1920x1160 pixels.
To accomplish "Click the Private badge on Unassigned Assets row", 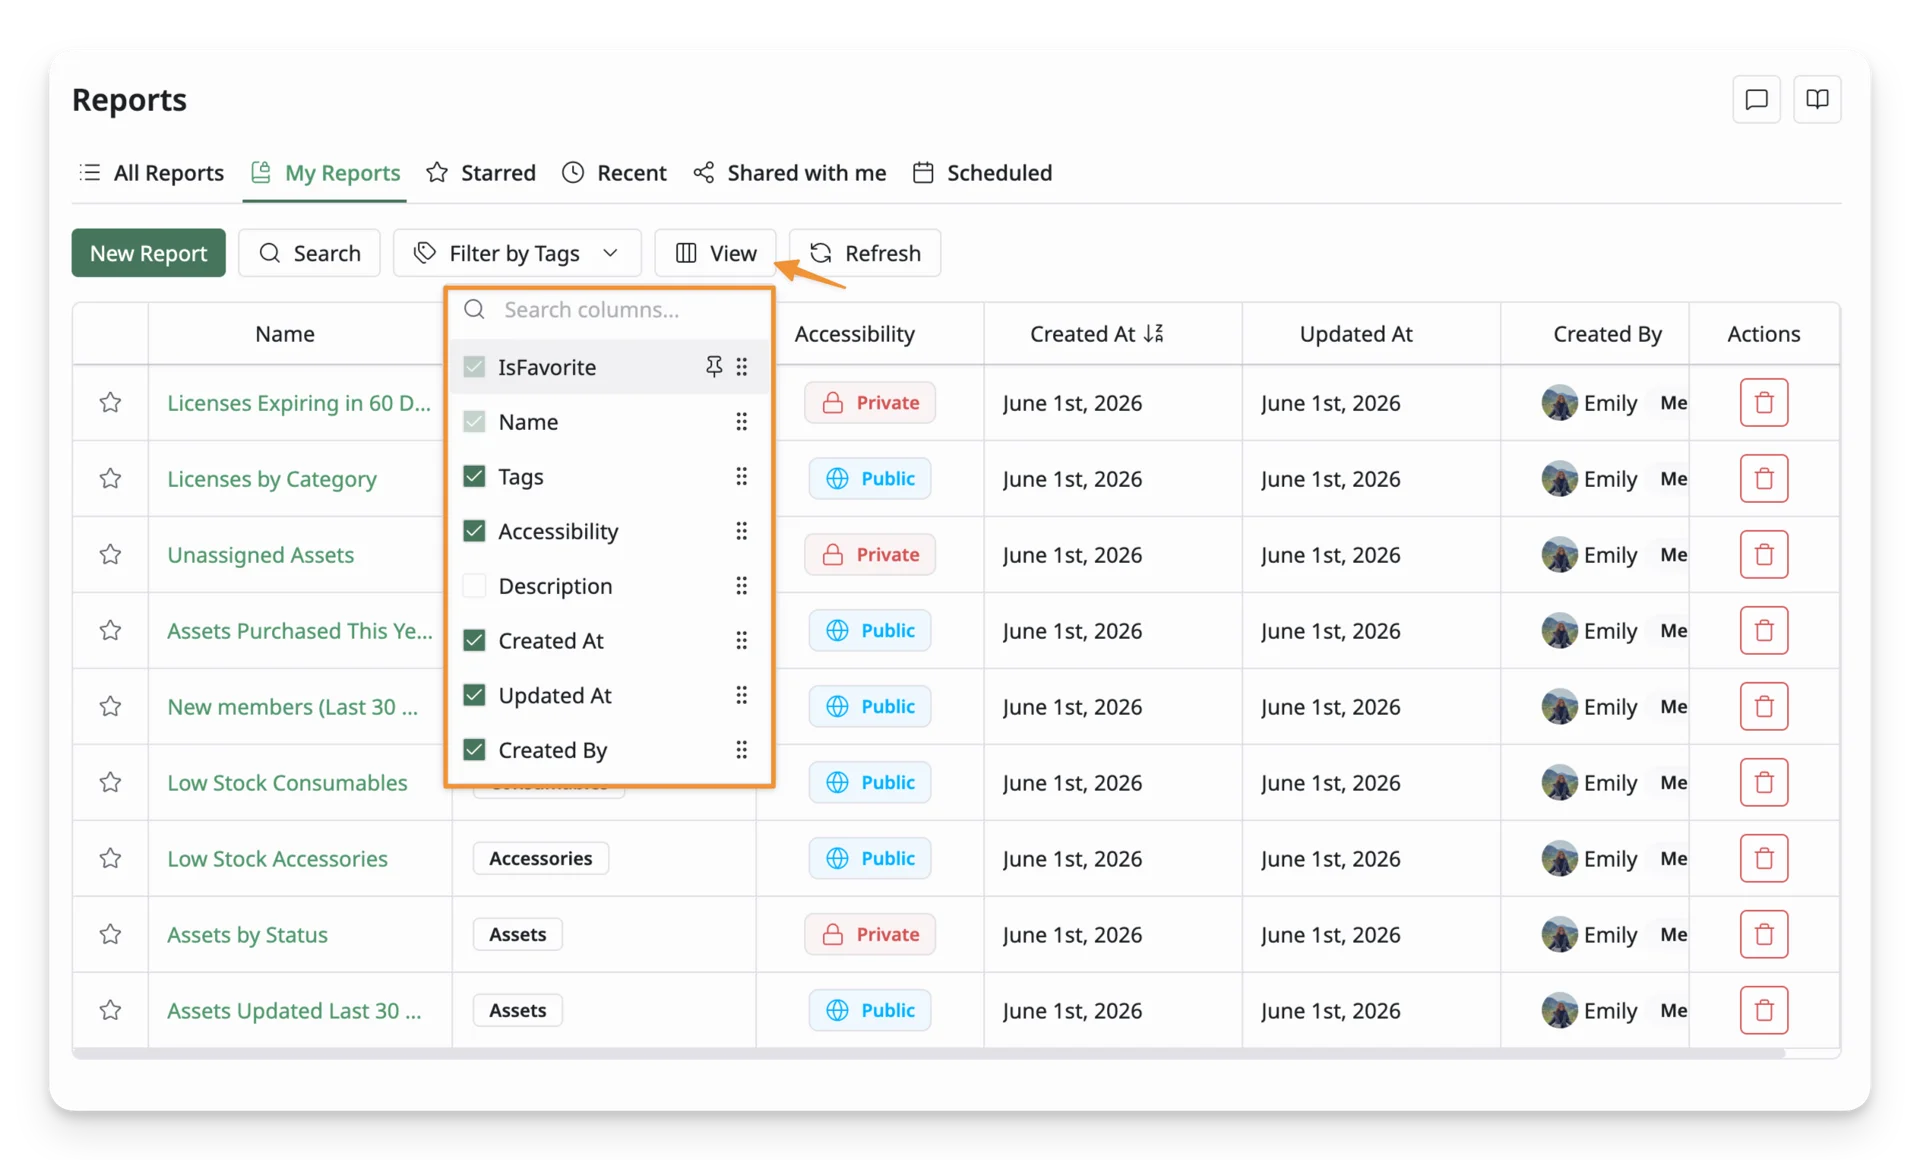I will click(x=869, y=554).
